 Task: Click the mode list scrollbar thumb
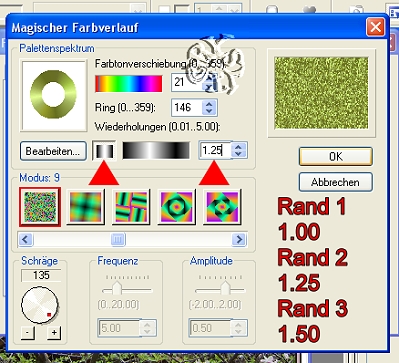[118, 239]
